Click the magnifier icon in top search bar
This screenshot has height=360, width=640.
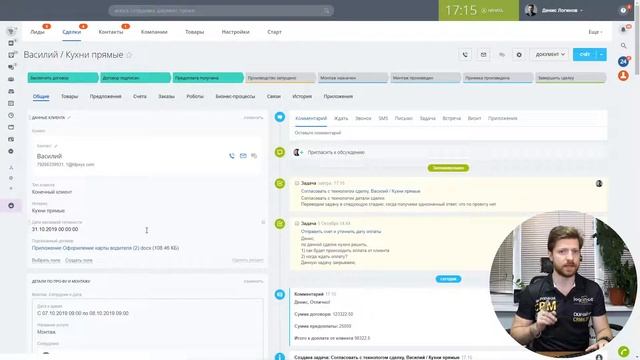tap(327, 11)
